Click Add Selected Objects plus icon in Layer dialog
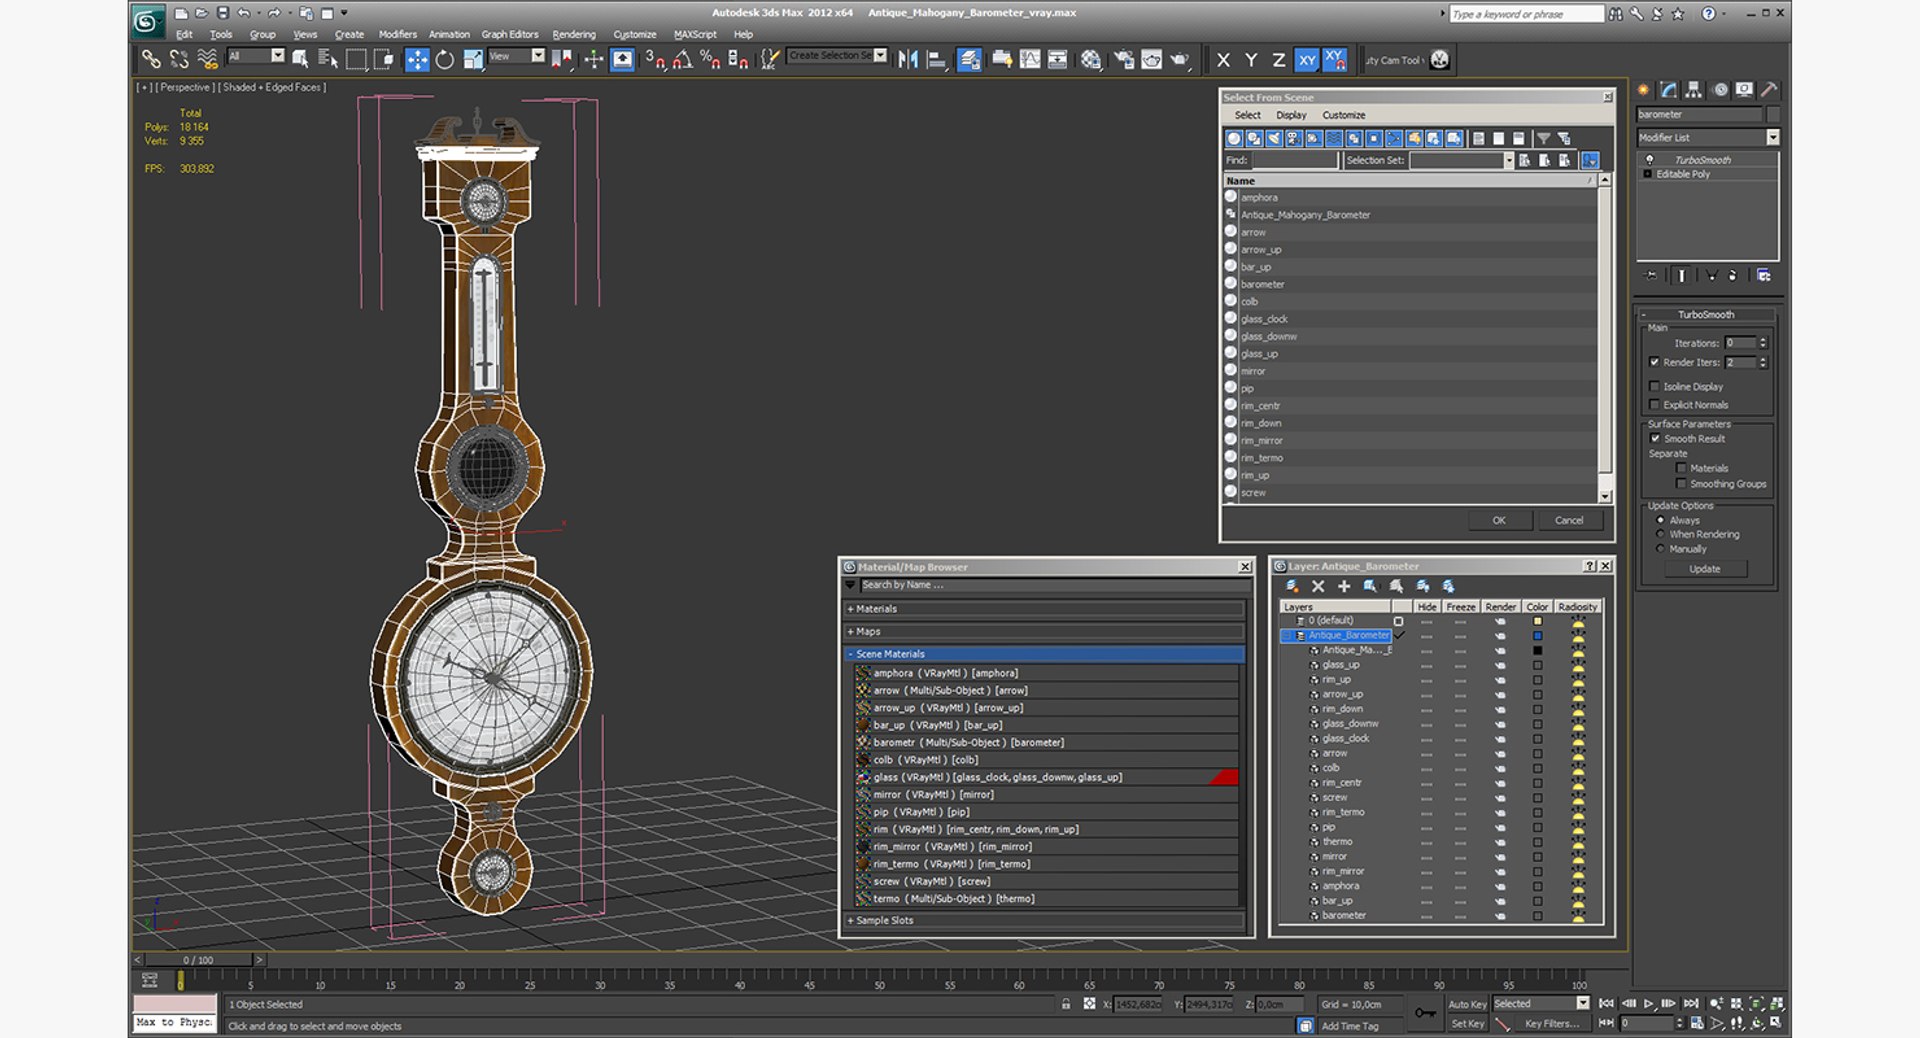This screenshot has height=1038, width=1920. (x=1344, y=587)
